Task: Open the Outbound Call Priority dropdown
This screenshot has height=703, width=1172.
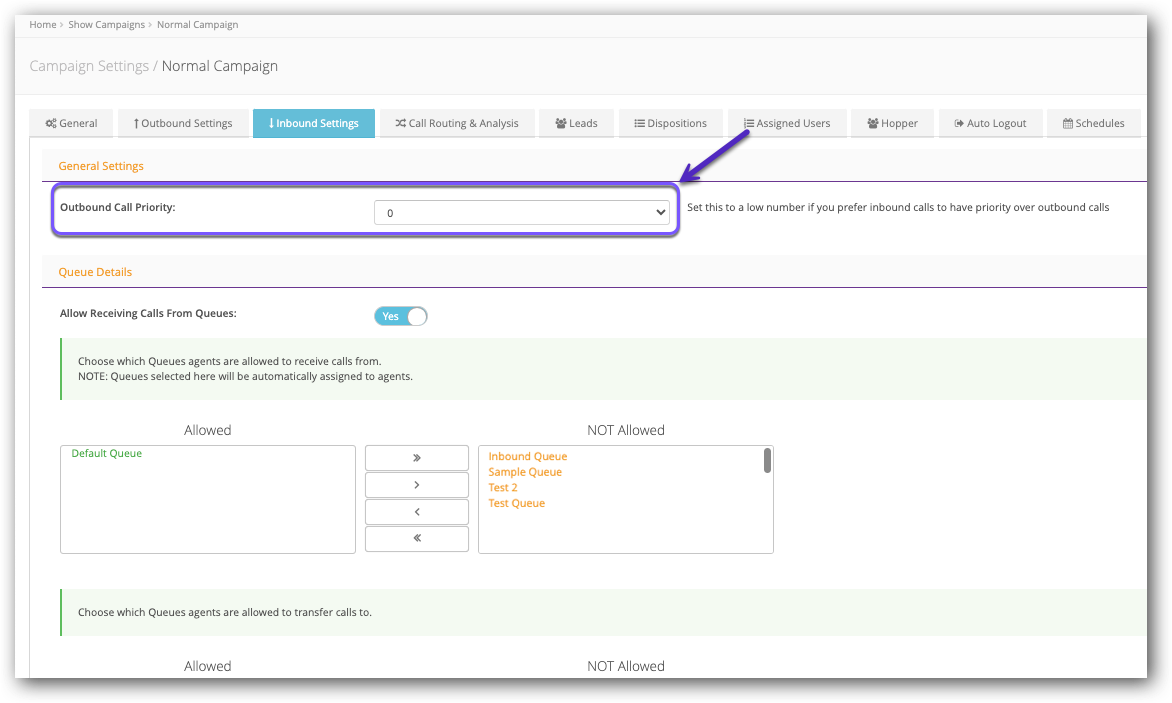Action: pos(522,212)
